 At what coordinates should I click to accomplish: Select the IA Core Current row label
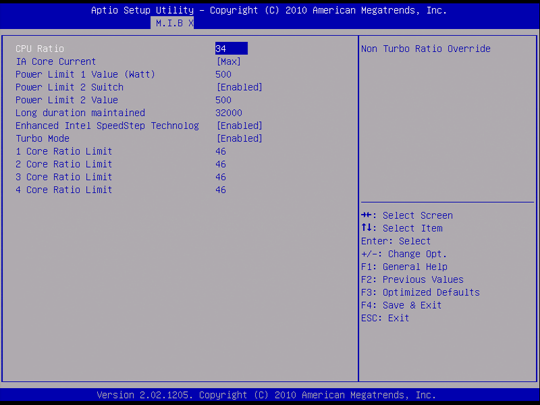[56, 62]
